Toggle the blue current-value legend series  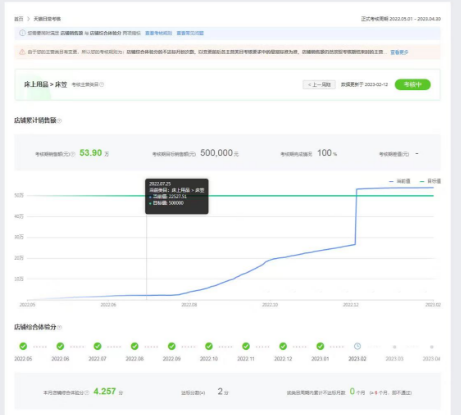click(x=400, y=181)
